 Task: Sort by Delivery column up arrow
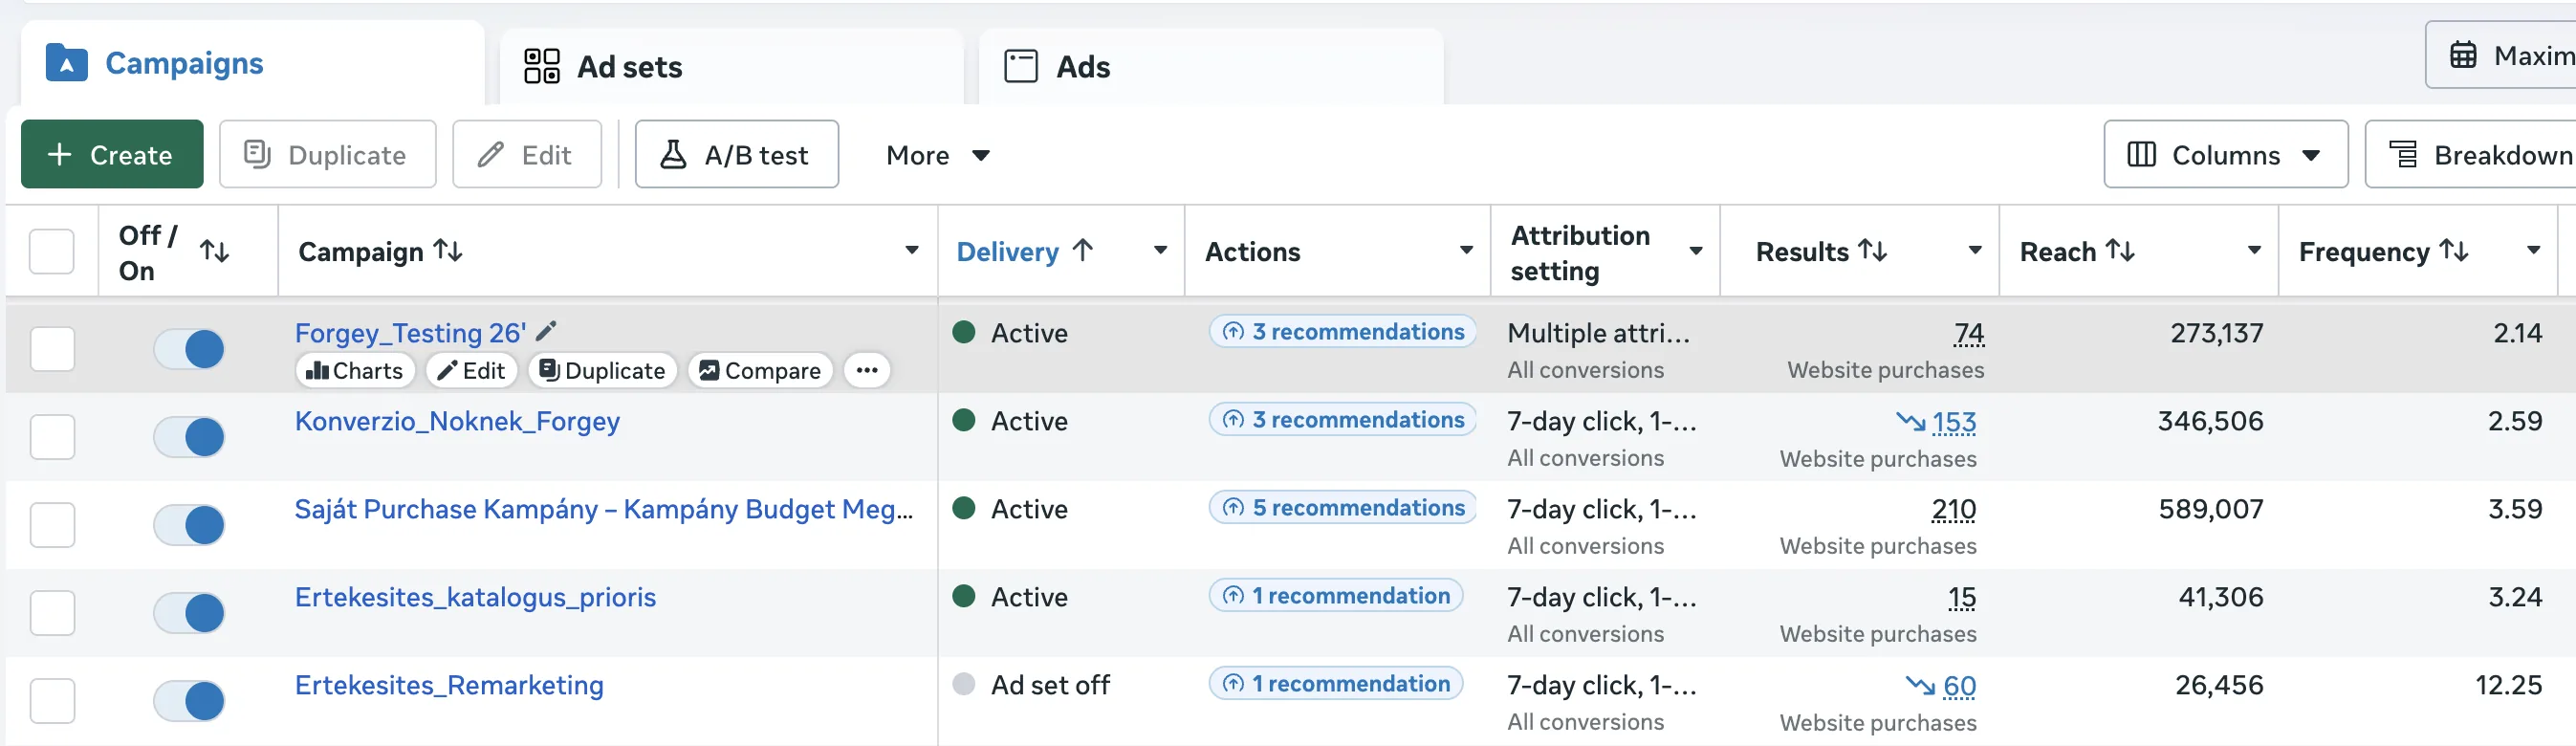[x=1082, y=250]
